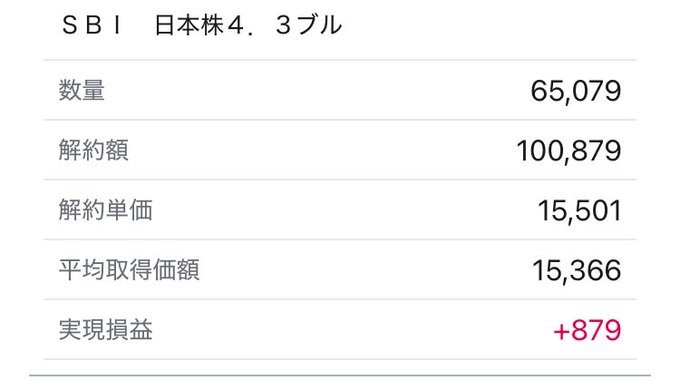Click divider between 数量 and 解約額 rows
This screenshot has height=390, width=680.
click(340, 120)
